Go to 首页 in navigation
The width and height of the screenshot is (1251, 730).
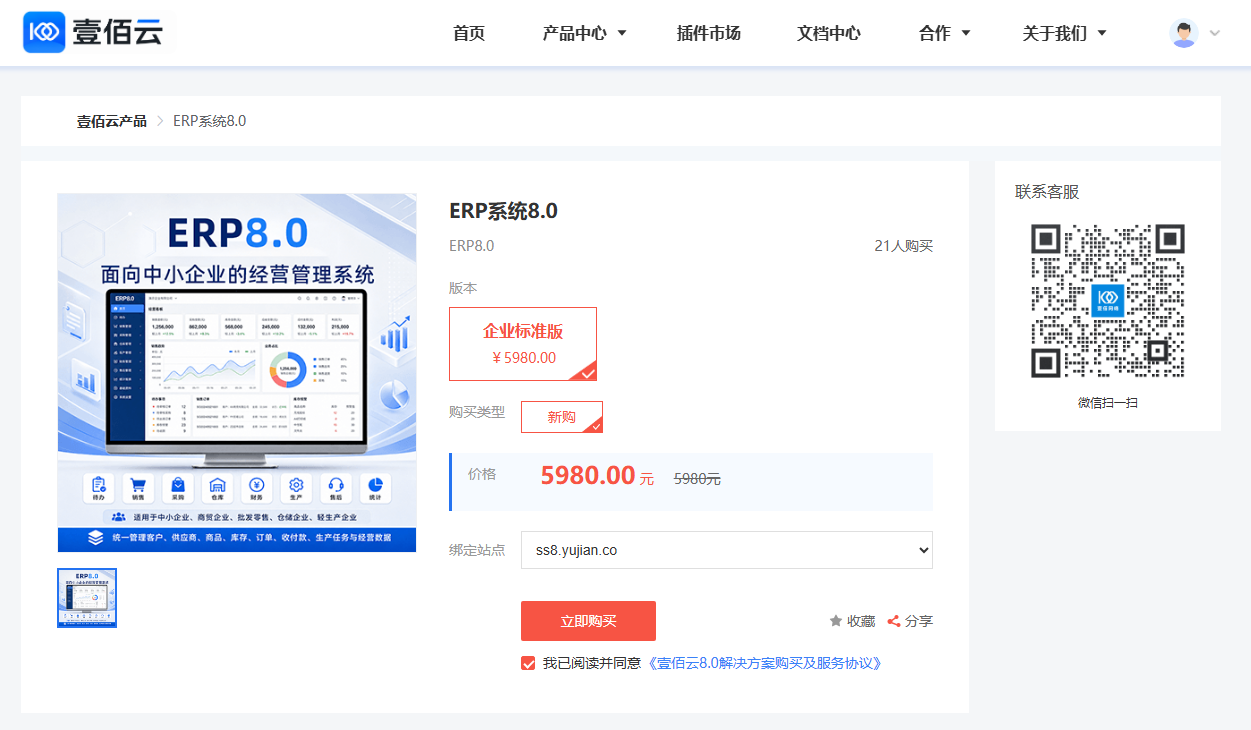click(469, 33)
